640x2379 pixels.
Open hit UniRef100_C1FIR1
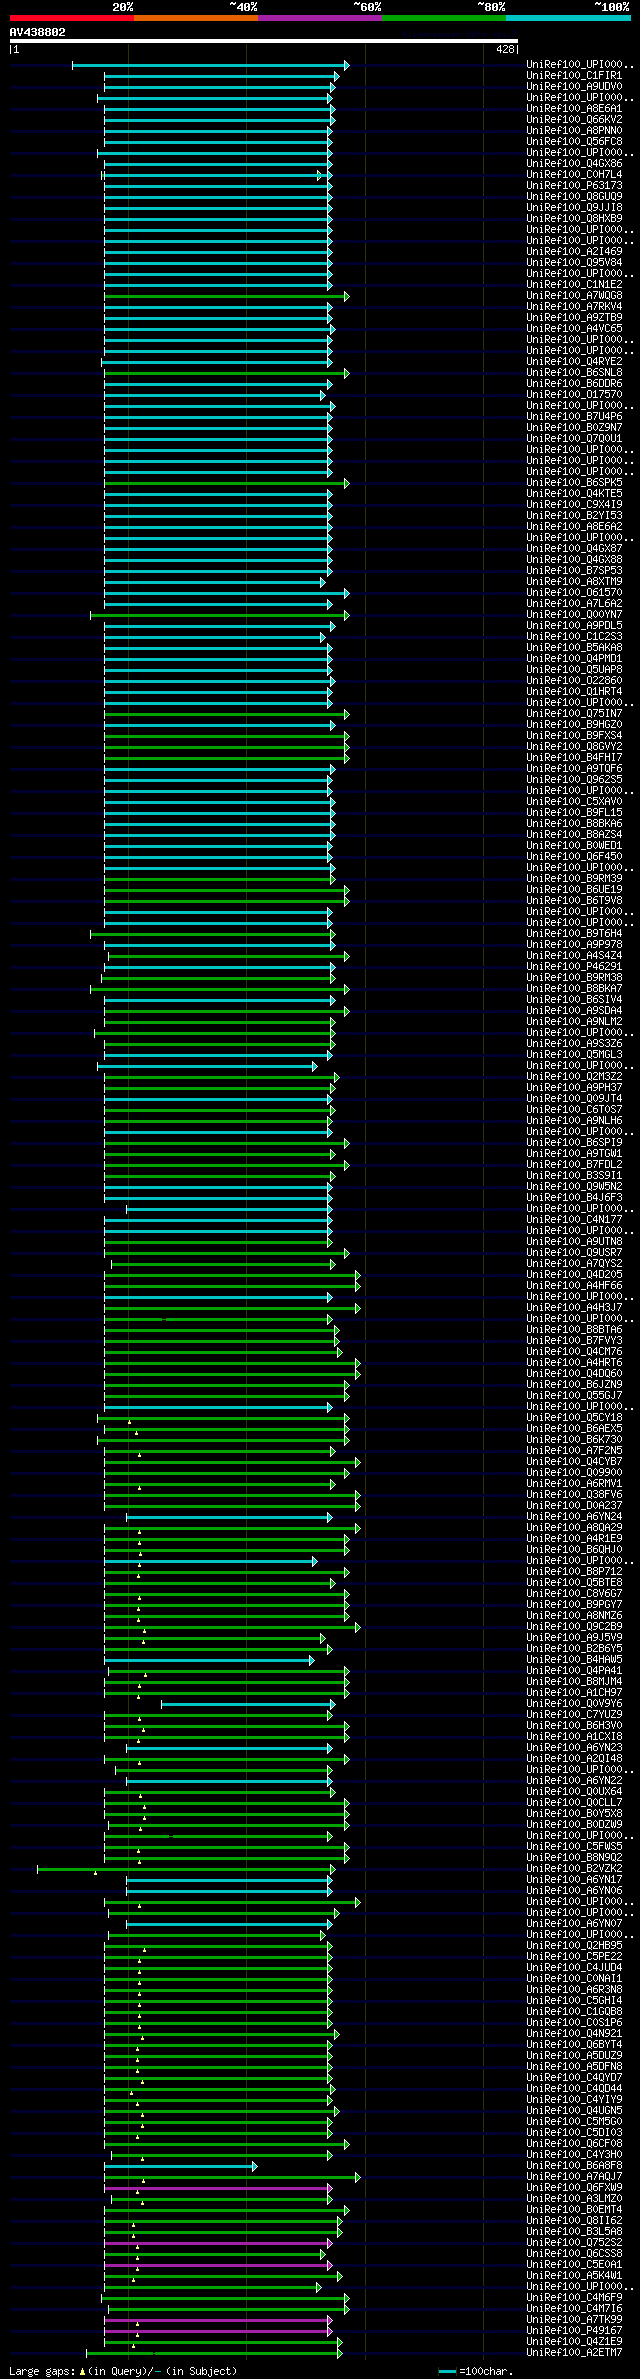point(574,75)
